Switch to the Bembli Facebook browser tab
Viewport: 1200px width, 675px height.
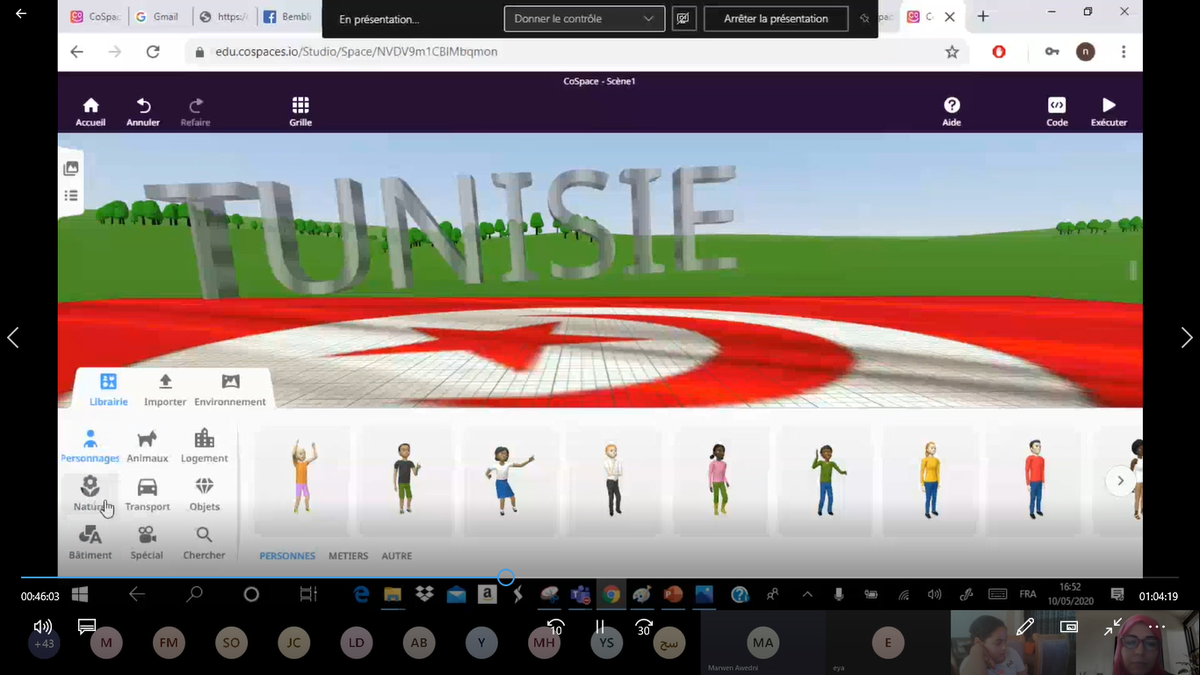tap(287, 17)
